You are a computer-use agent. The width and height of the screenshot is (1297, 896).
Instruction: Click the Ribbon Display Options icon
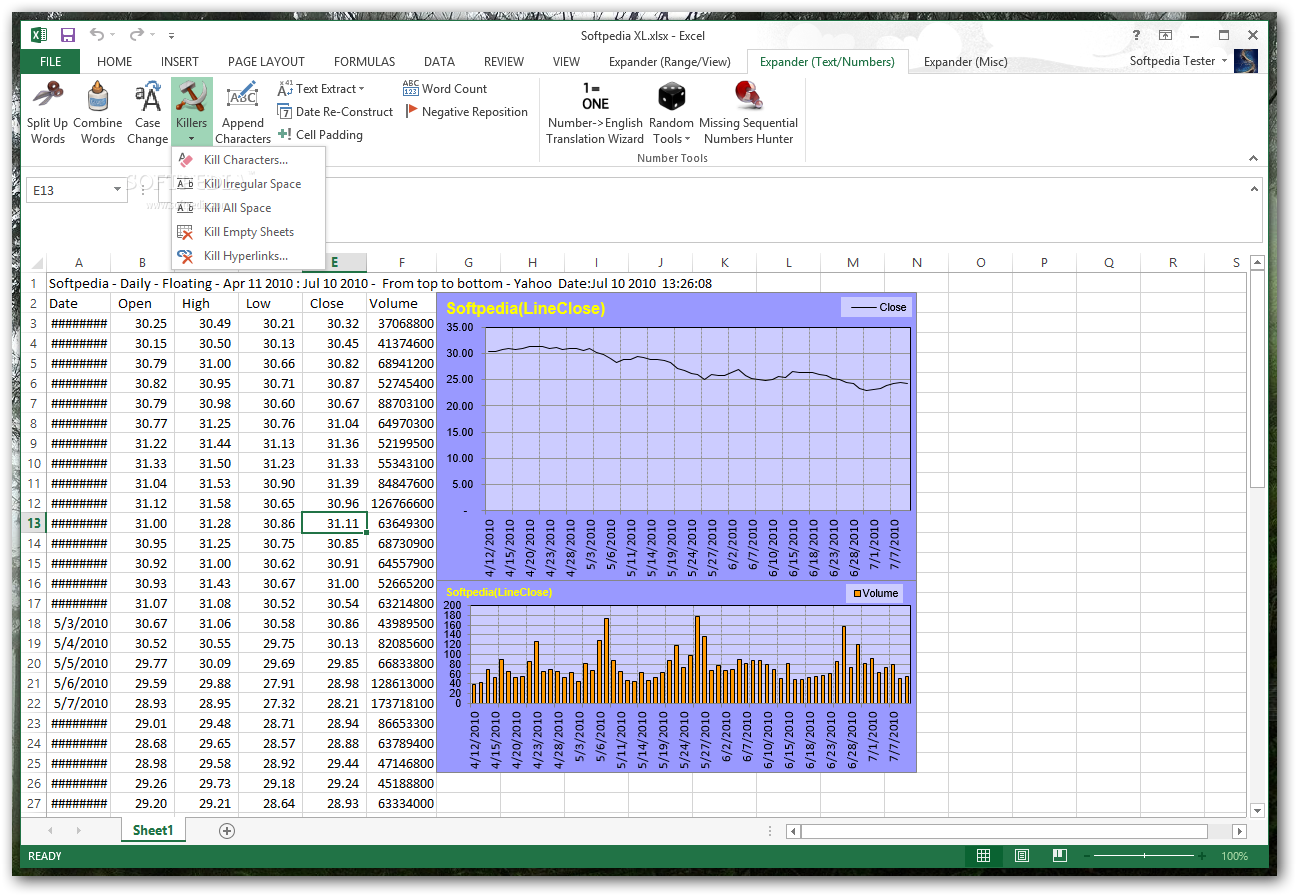tap(1165, 35)
